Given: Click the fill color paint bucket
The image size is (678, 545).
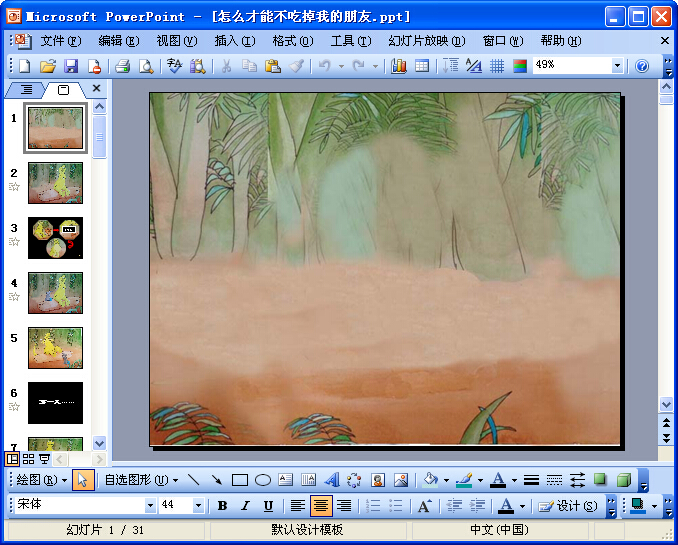Looking at the screenshot, I should pyautogui.click(x=430, y=480).
